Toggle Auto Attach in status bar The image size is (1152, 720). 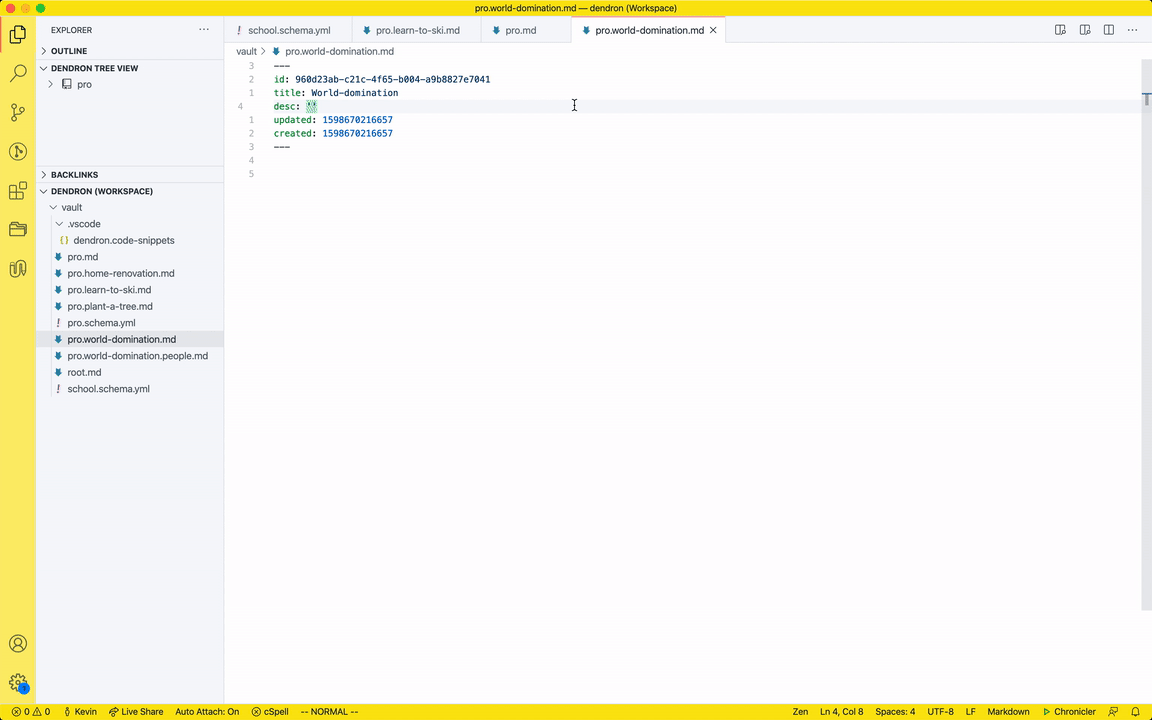pyautogui.click(x=207, y=712)
